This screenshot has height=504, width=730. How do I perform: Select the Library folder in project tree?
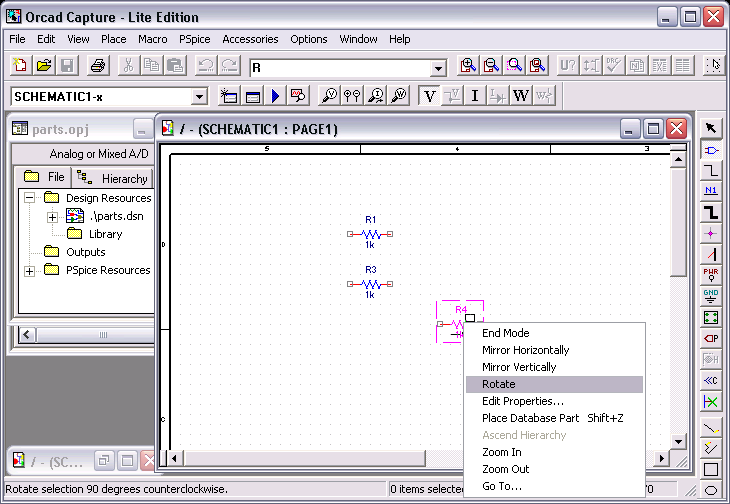pos(105,234)
